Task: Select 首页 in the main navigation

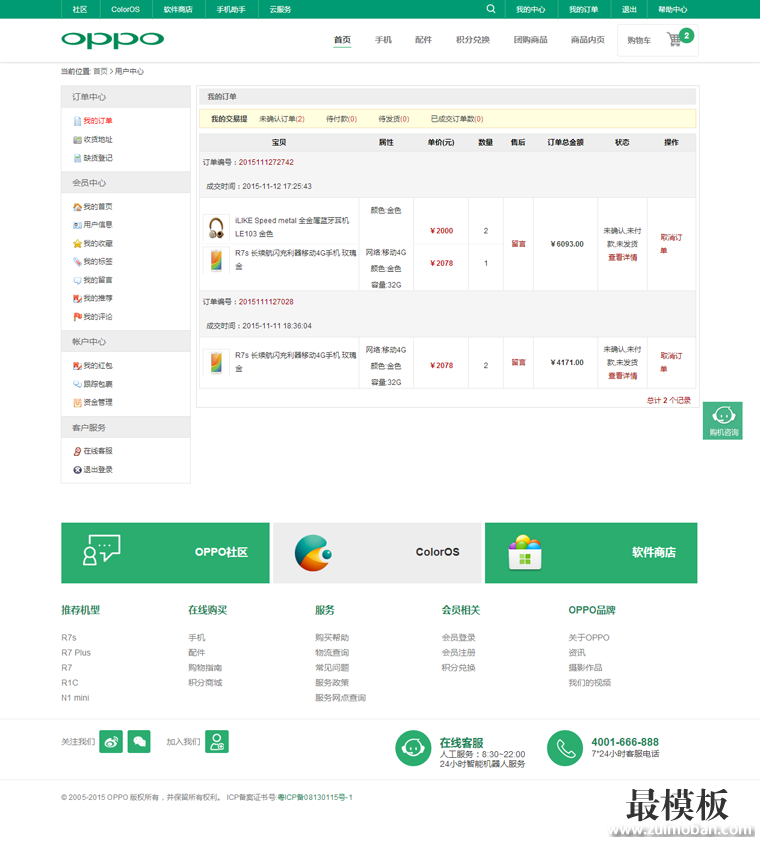Action: coord(342,40)
